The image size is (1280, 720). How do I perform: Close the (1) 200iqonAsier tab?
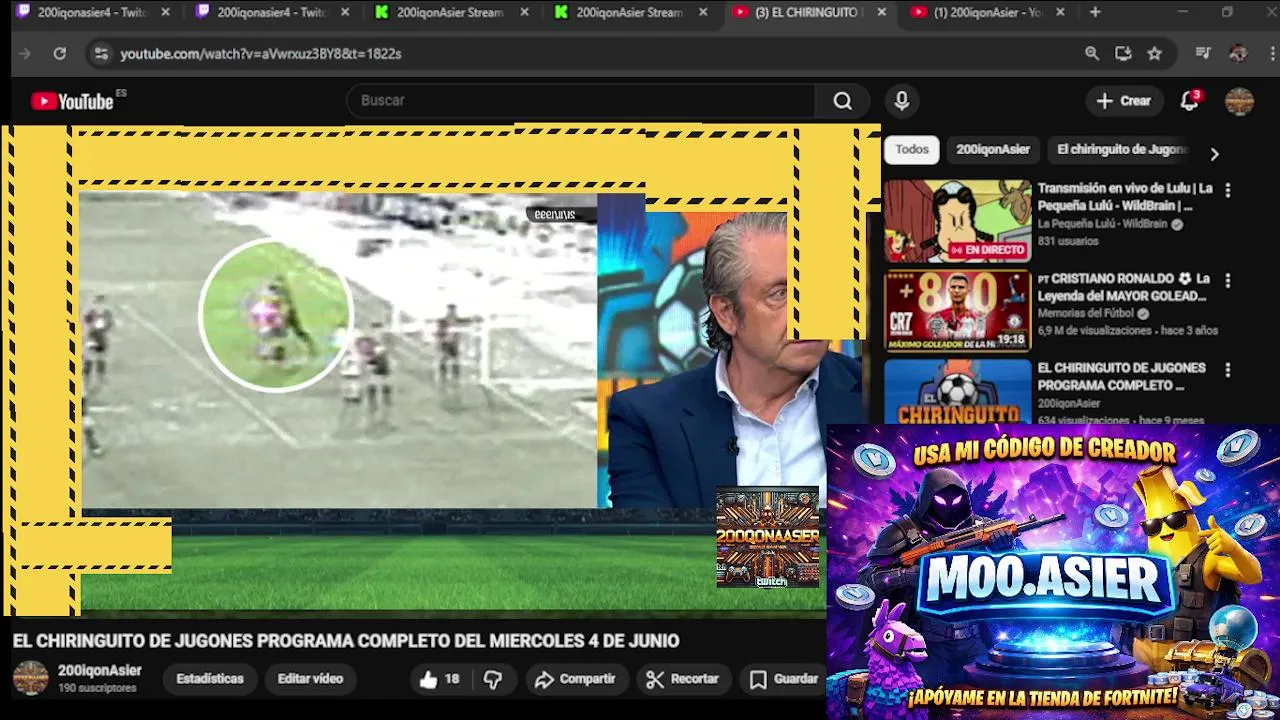[x=1060, y=12]
